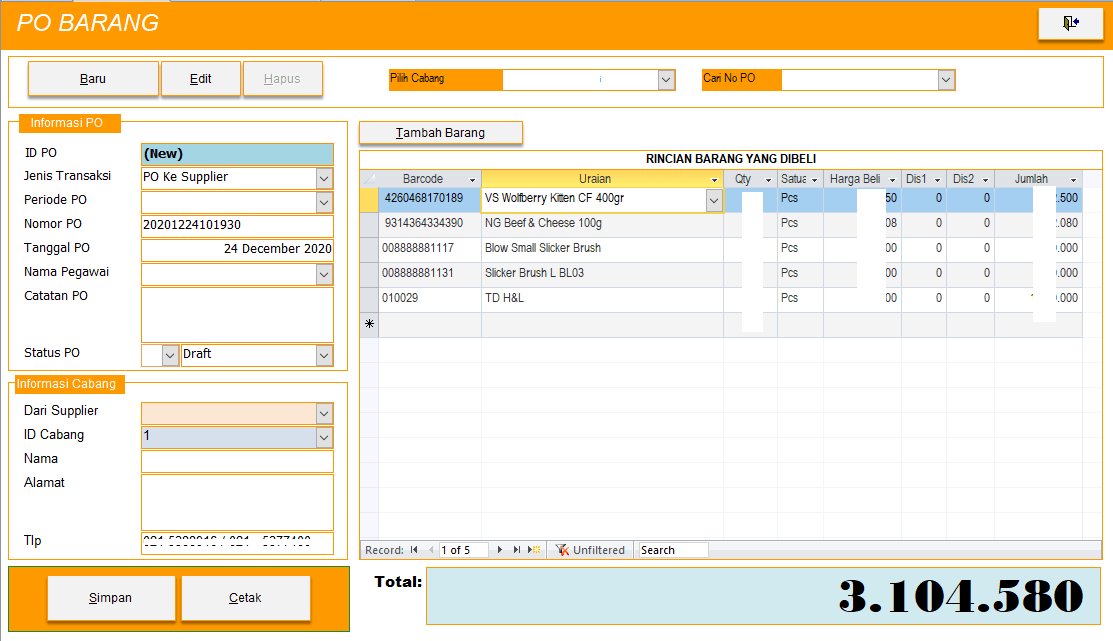Click the exit door icon button

1070,24
